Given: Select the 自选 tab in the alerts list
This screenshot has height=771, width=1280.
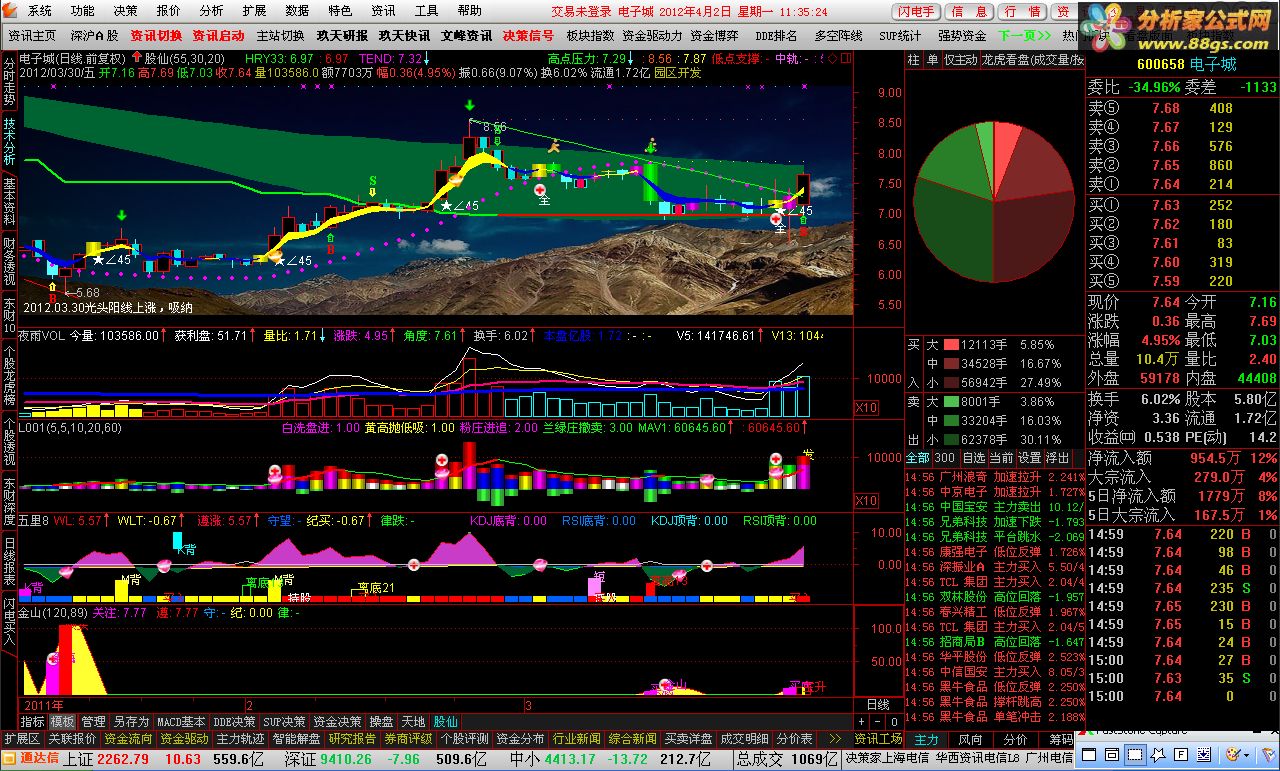Looking at the screenshot, I should point(973,458).
